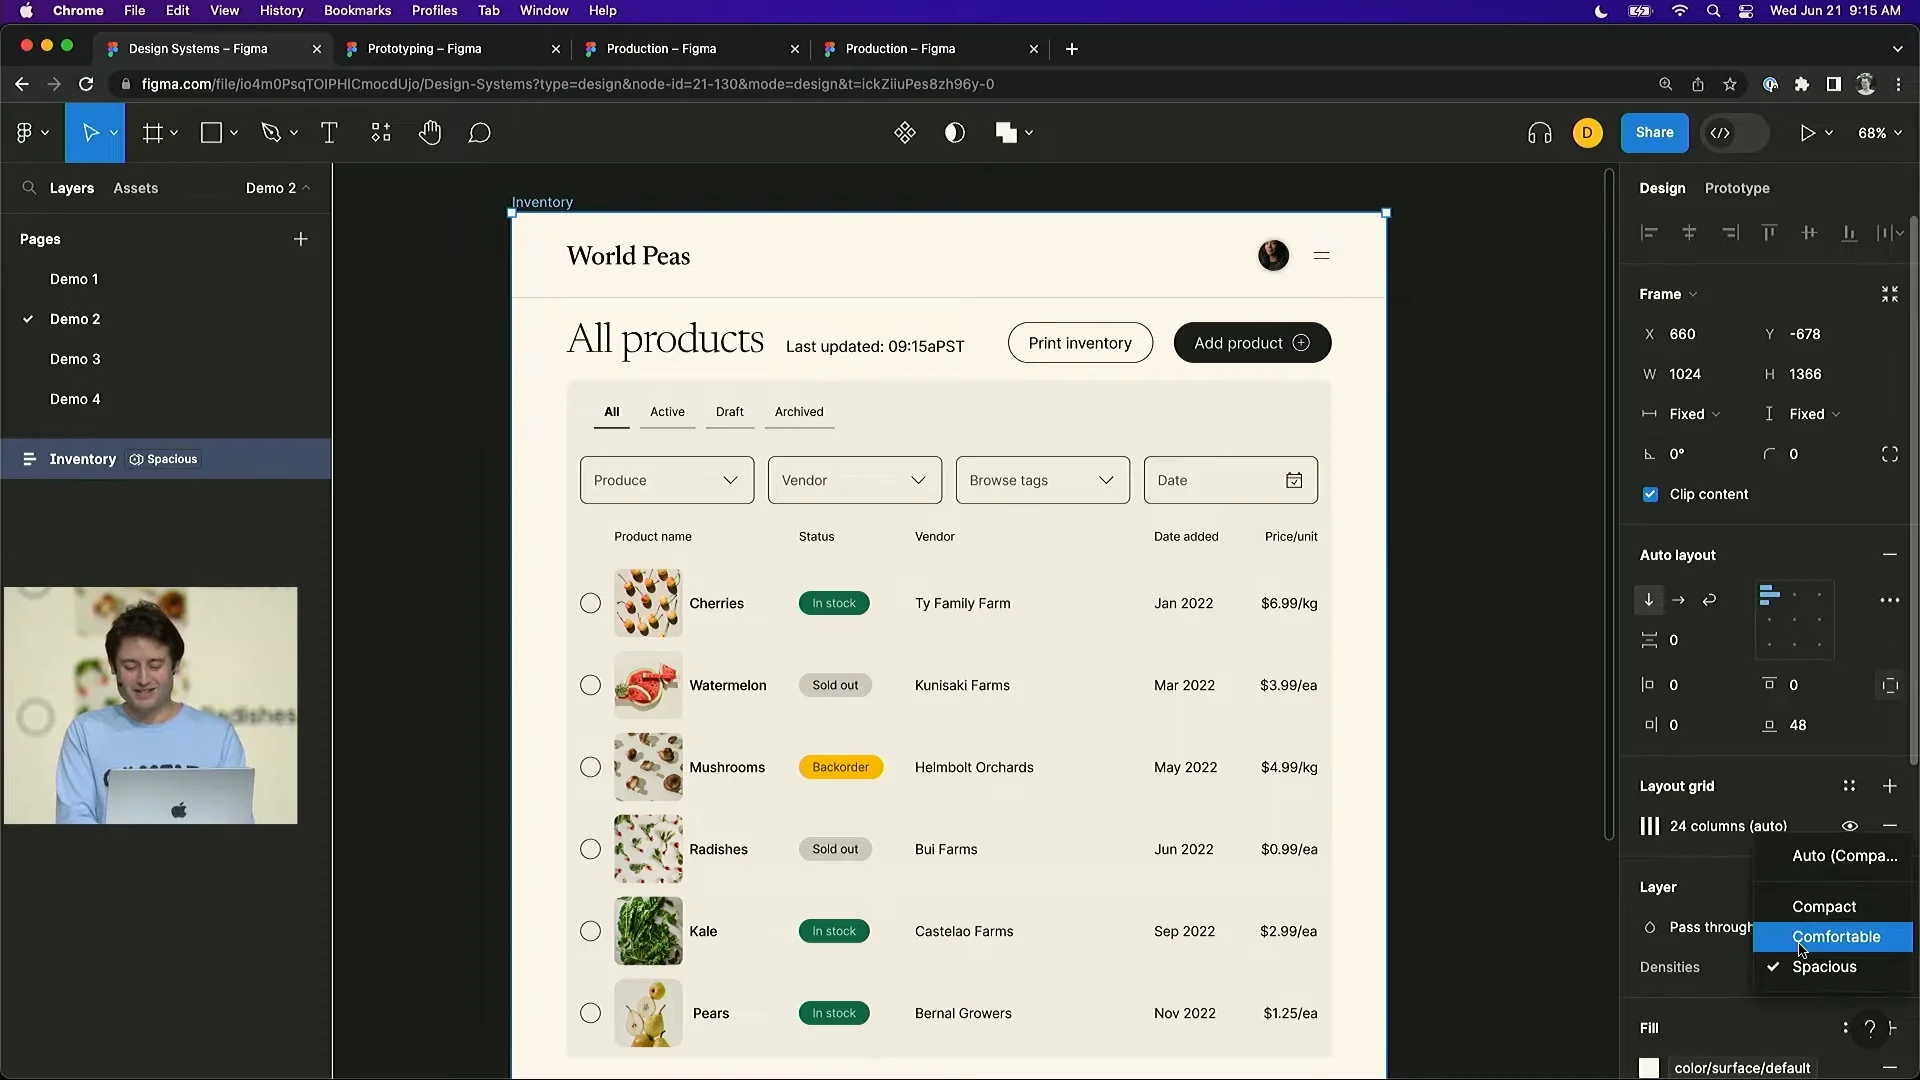Start audio conversation with headphones icon
This screenshot has width=1920, height=1080.
coord(1540,133)
